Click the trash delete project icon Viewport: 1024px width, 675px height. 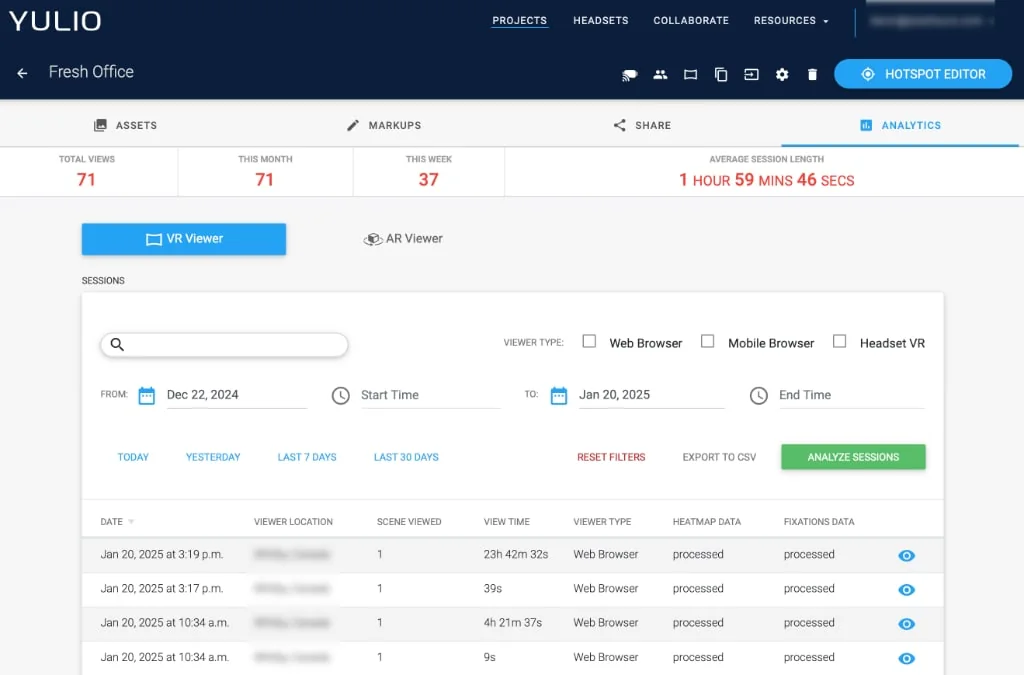coord(812,74)
